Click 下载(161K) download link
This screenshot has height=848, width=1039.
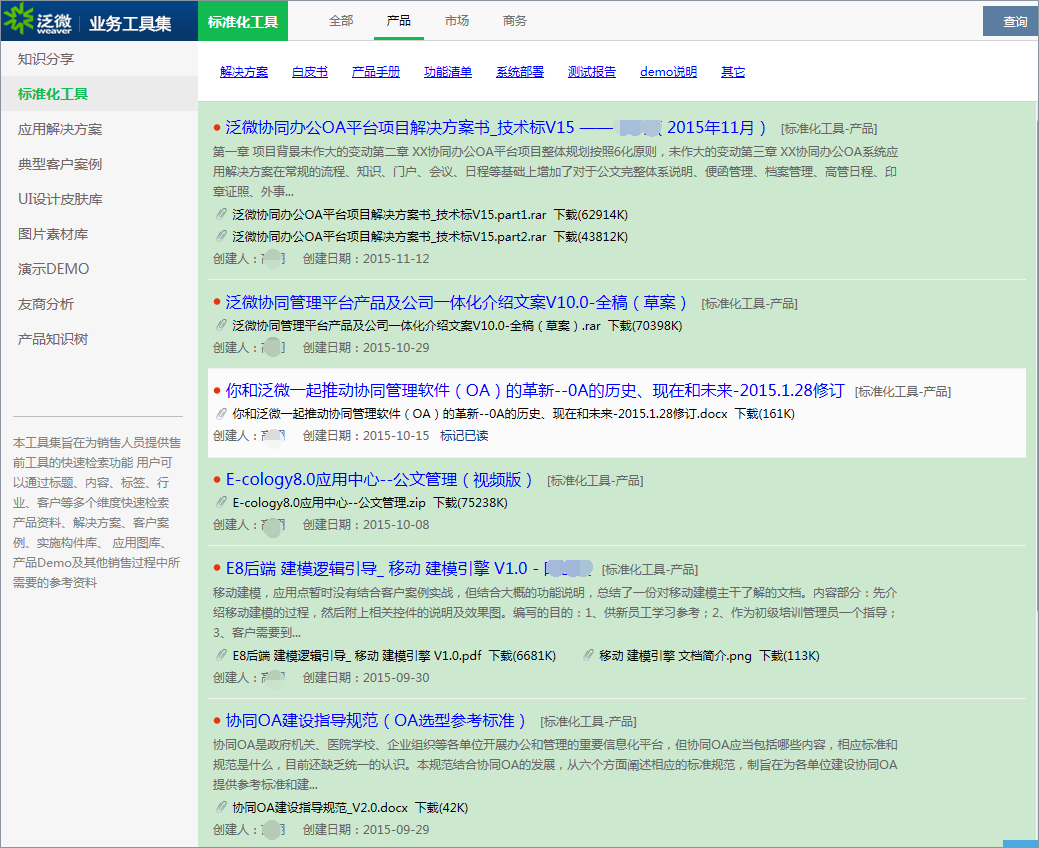(x=765, y=413)
